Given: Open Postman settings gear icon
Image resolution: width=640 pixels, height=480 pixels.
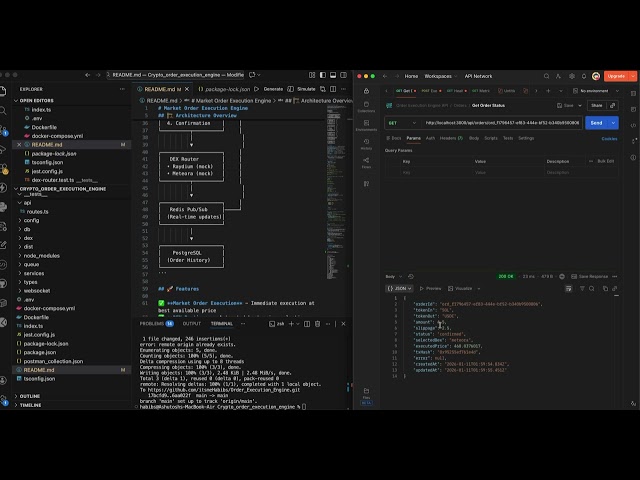Looking at the screenshot, I should 572,76.
